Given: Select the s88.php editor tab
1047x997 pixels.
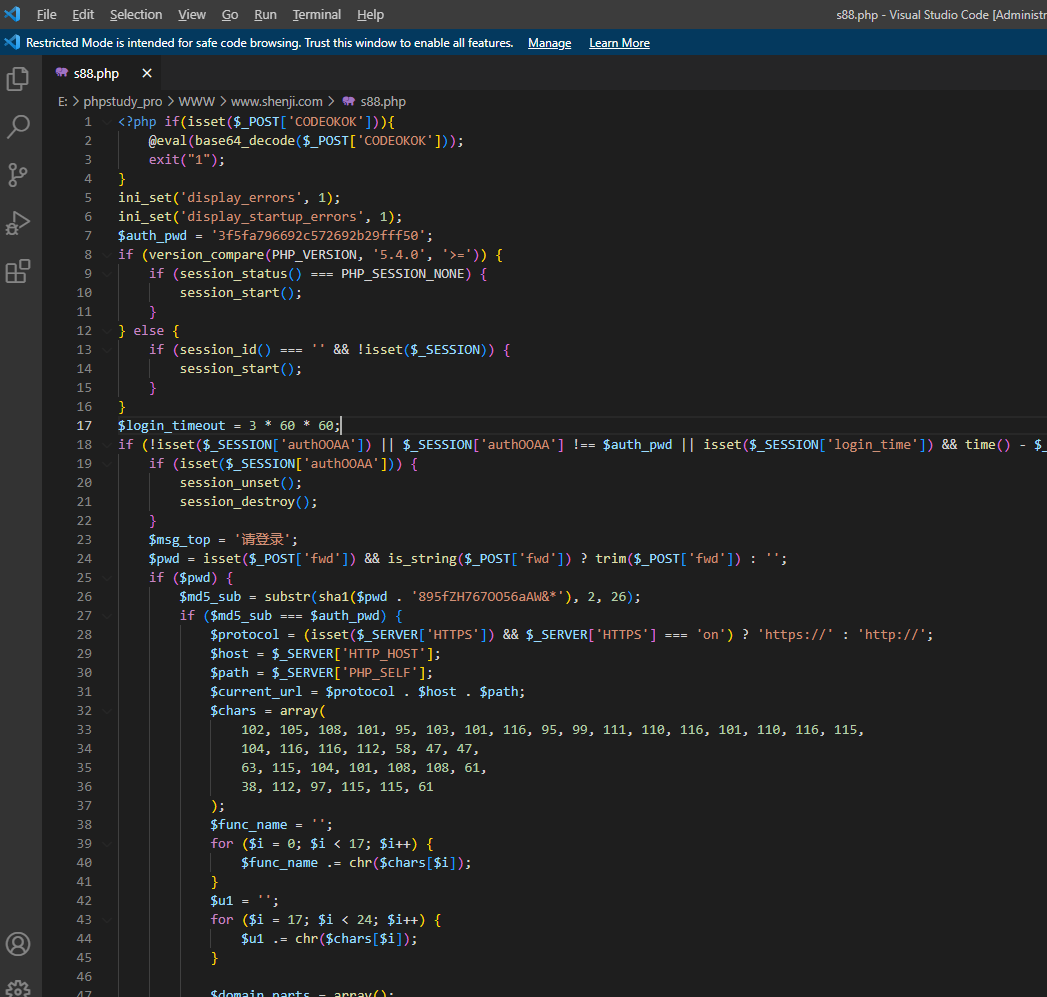Looking at the screenshot, I should [103, 73].
